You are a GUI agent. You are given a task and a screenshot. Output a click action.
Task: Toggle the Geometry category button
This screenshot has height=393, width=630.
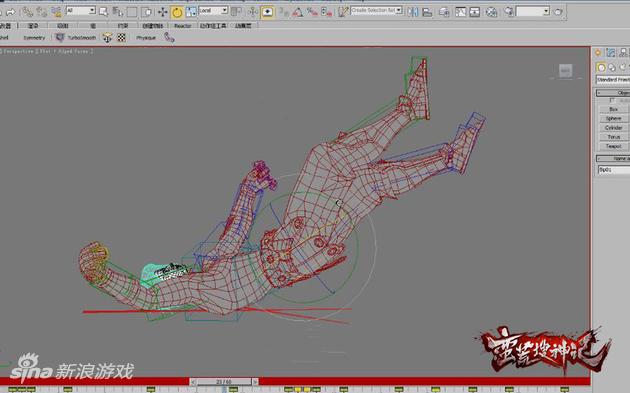(x=601, y=67)
